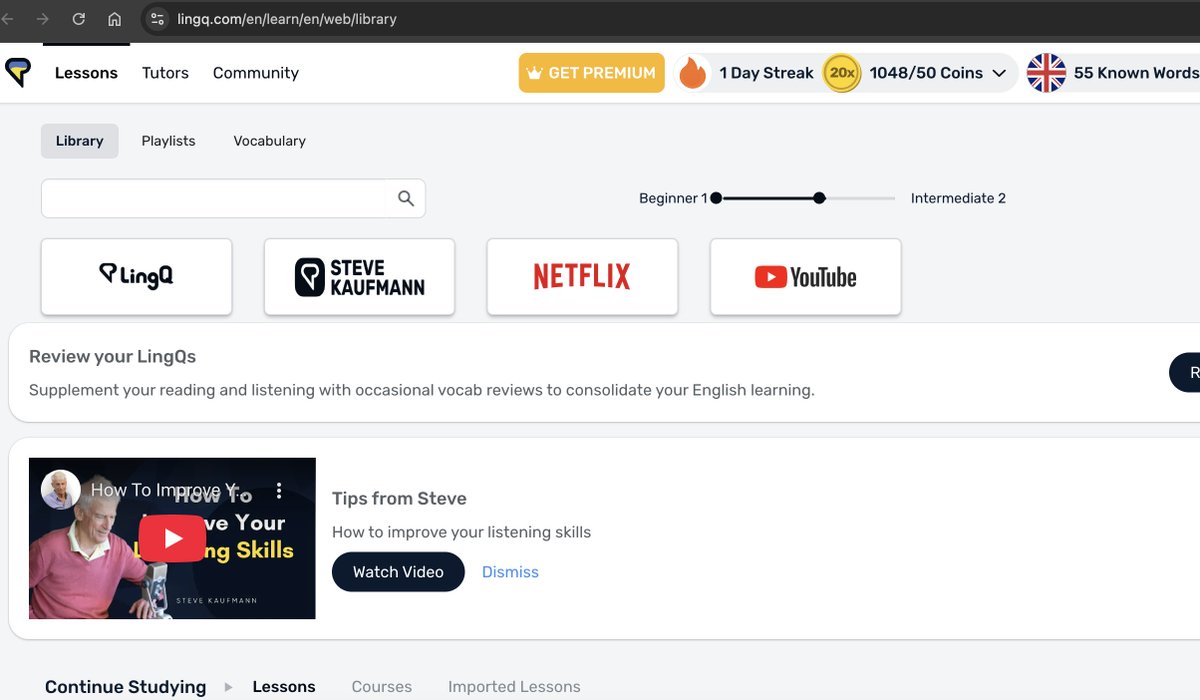Expand the coins dropdown chevron
Screen dimensions: 1200x700
click(x=999, y=73)
